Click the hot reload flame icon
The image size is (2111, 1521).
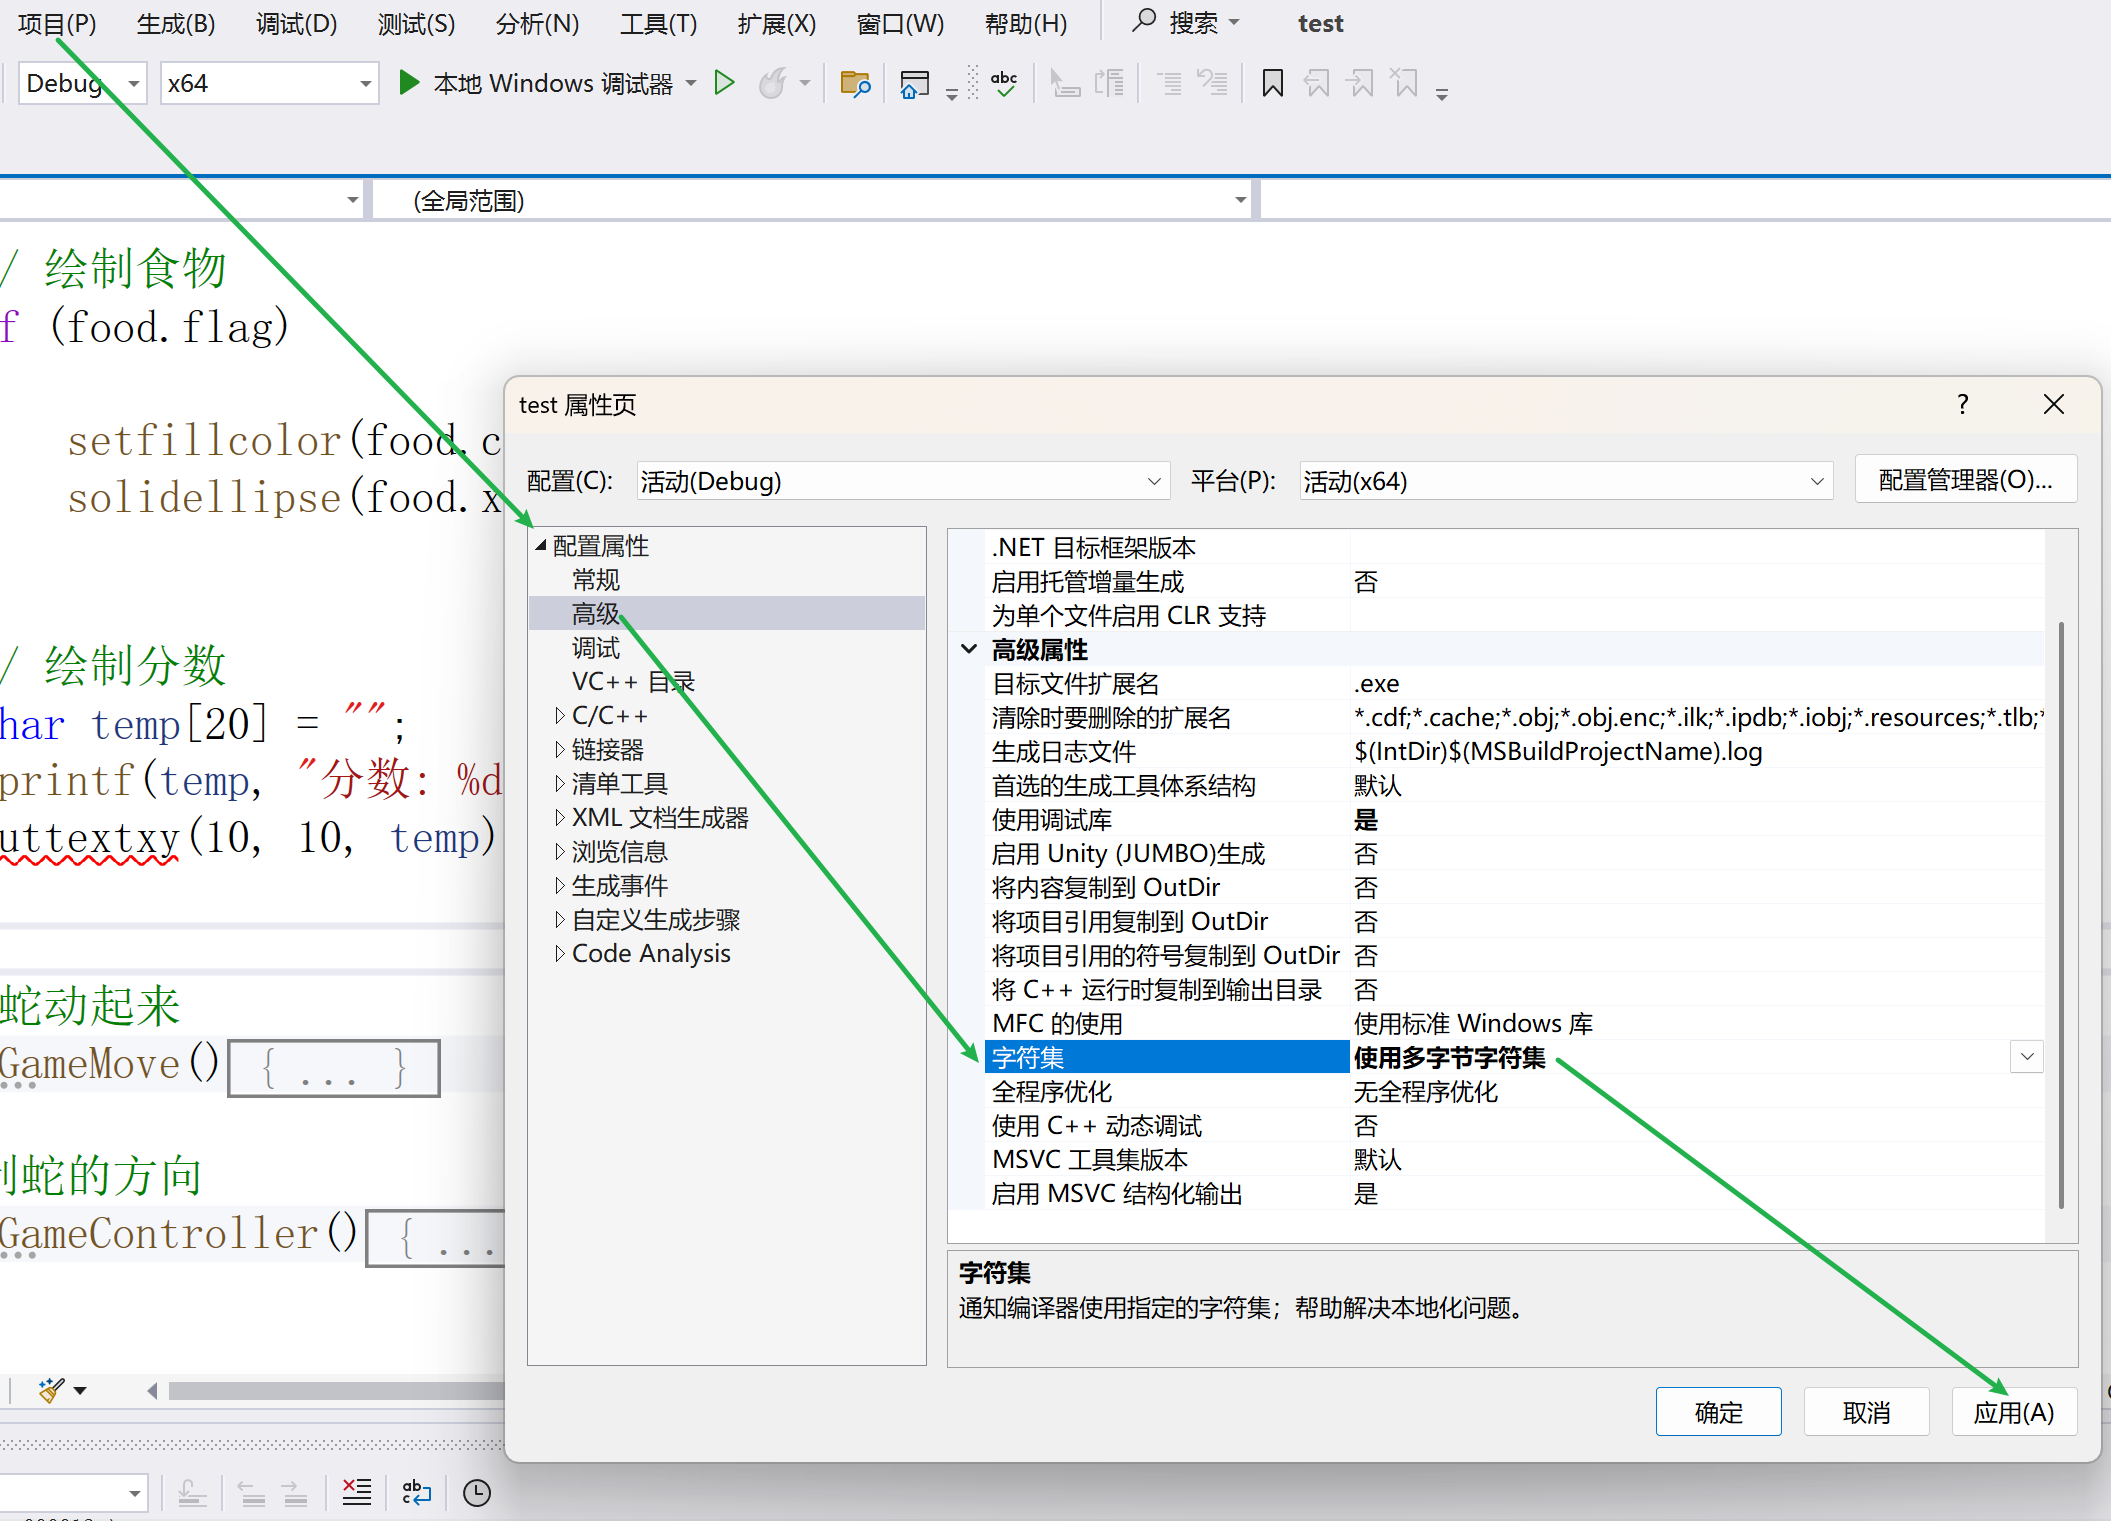click(773, 83)
